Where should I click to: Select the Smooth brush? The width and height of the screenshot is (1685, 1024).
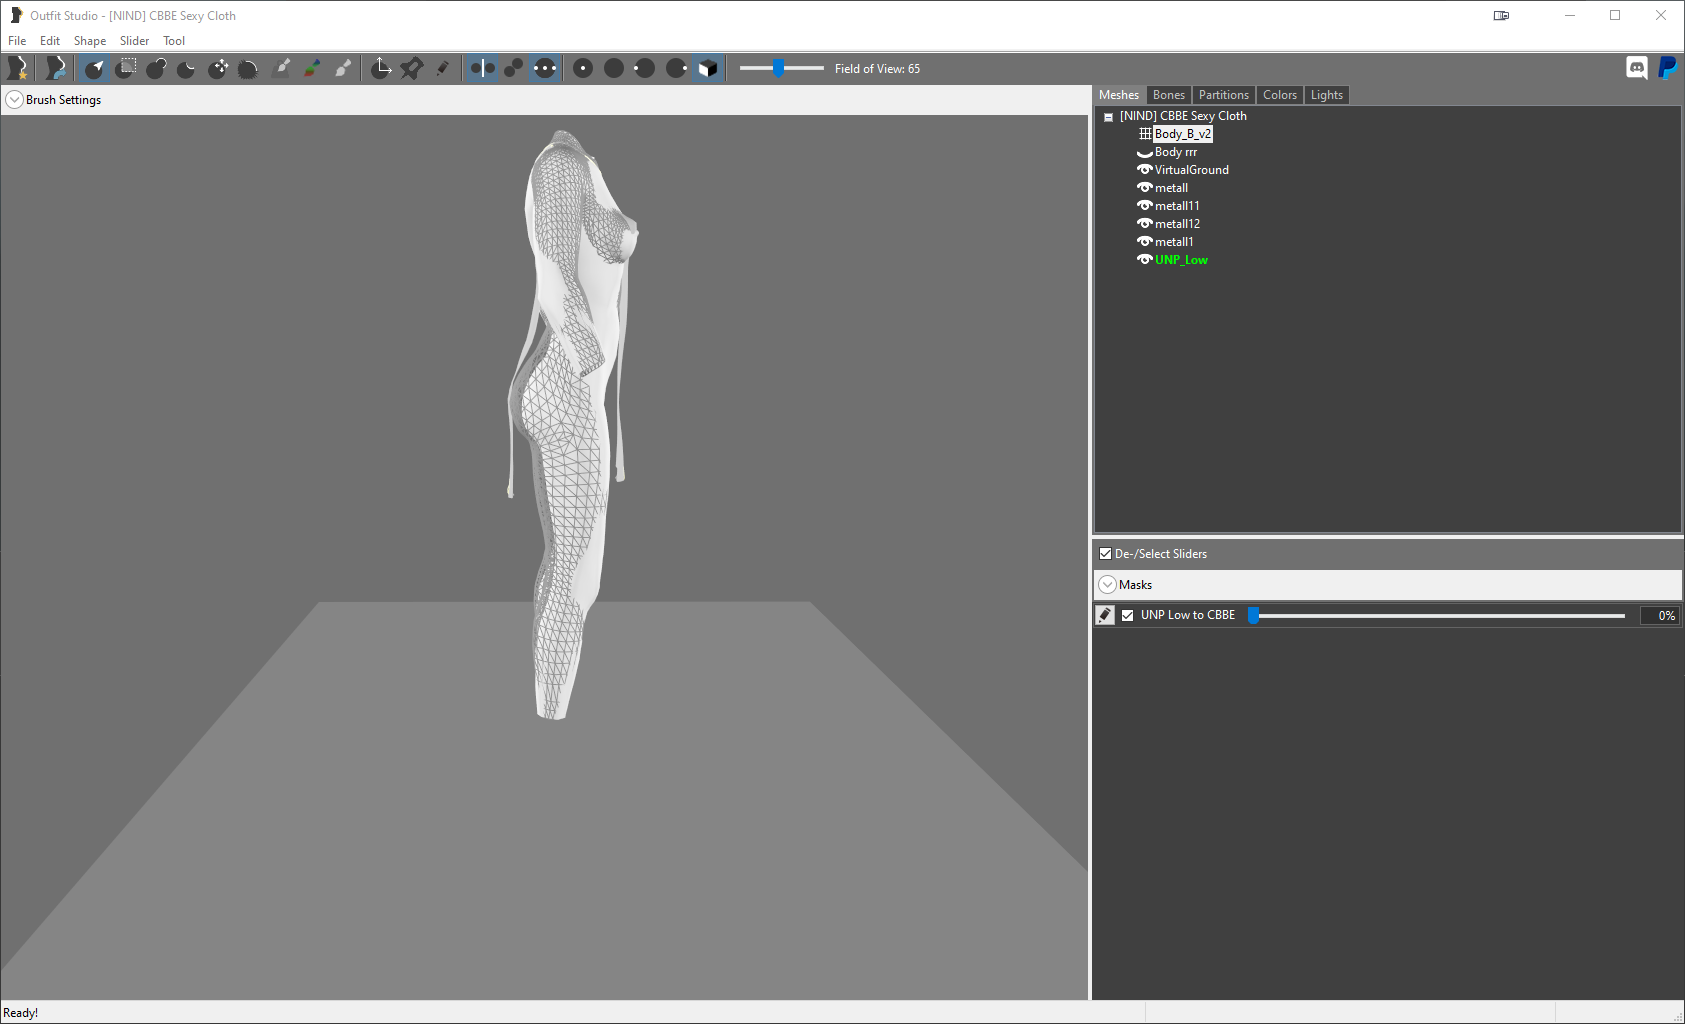point(248,68)
